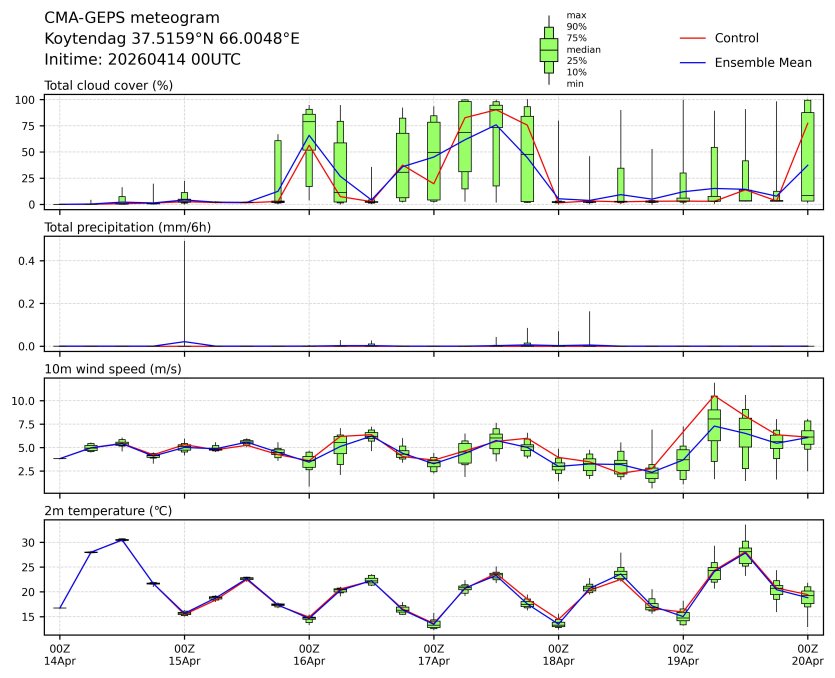Select the Control legend label
The height and width of the screenshot is (678, 835).
(x=736, y=38)
